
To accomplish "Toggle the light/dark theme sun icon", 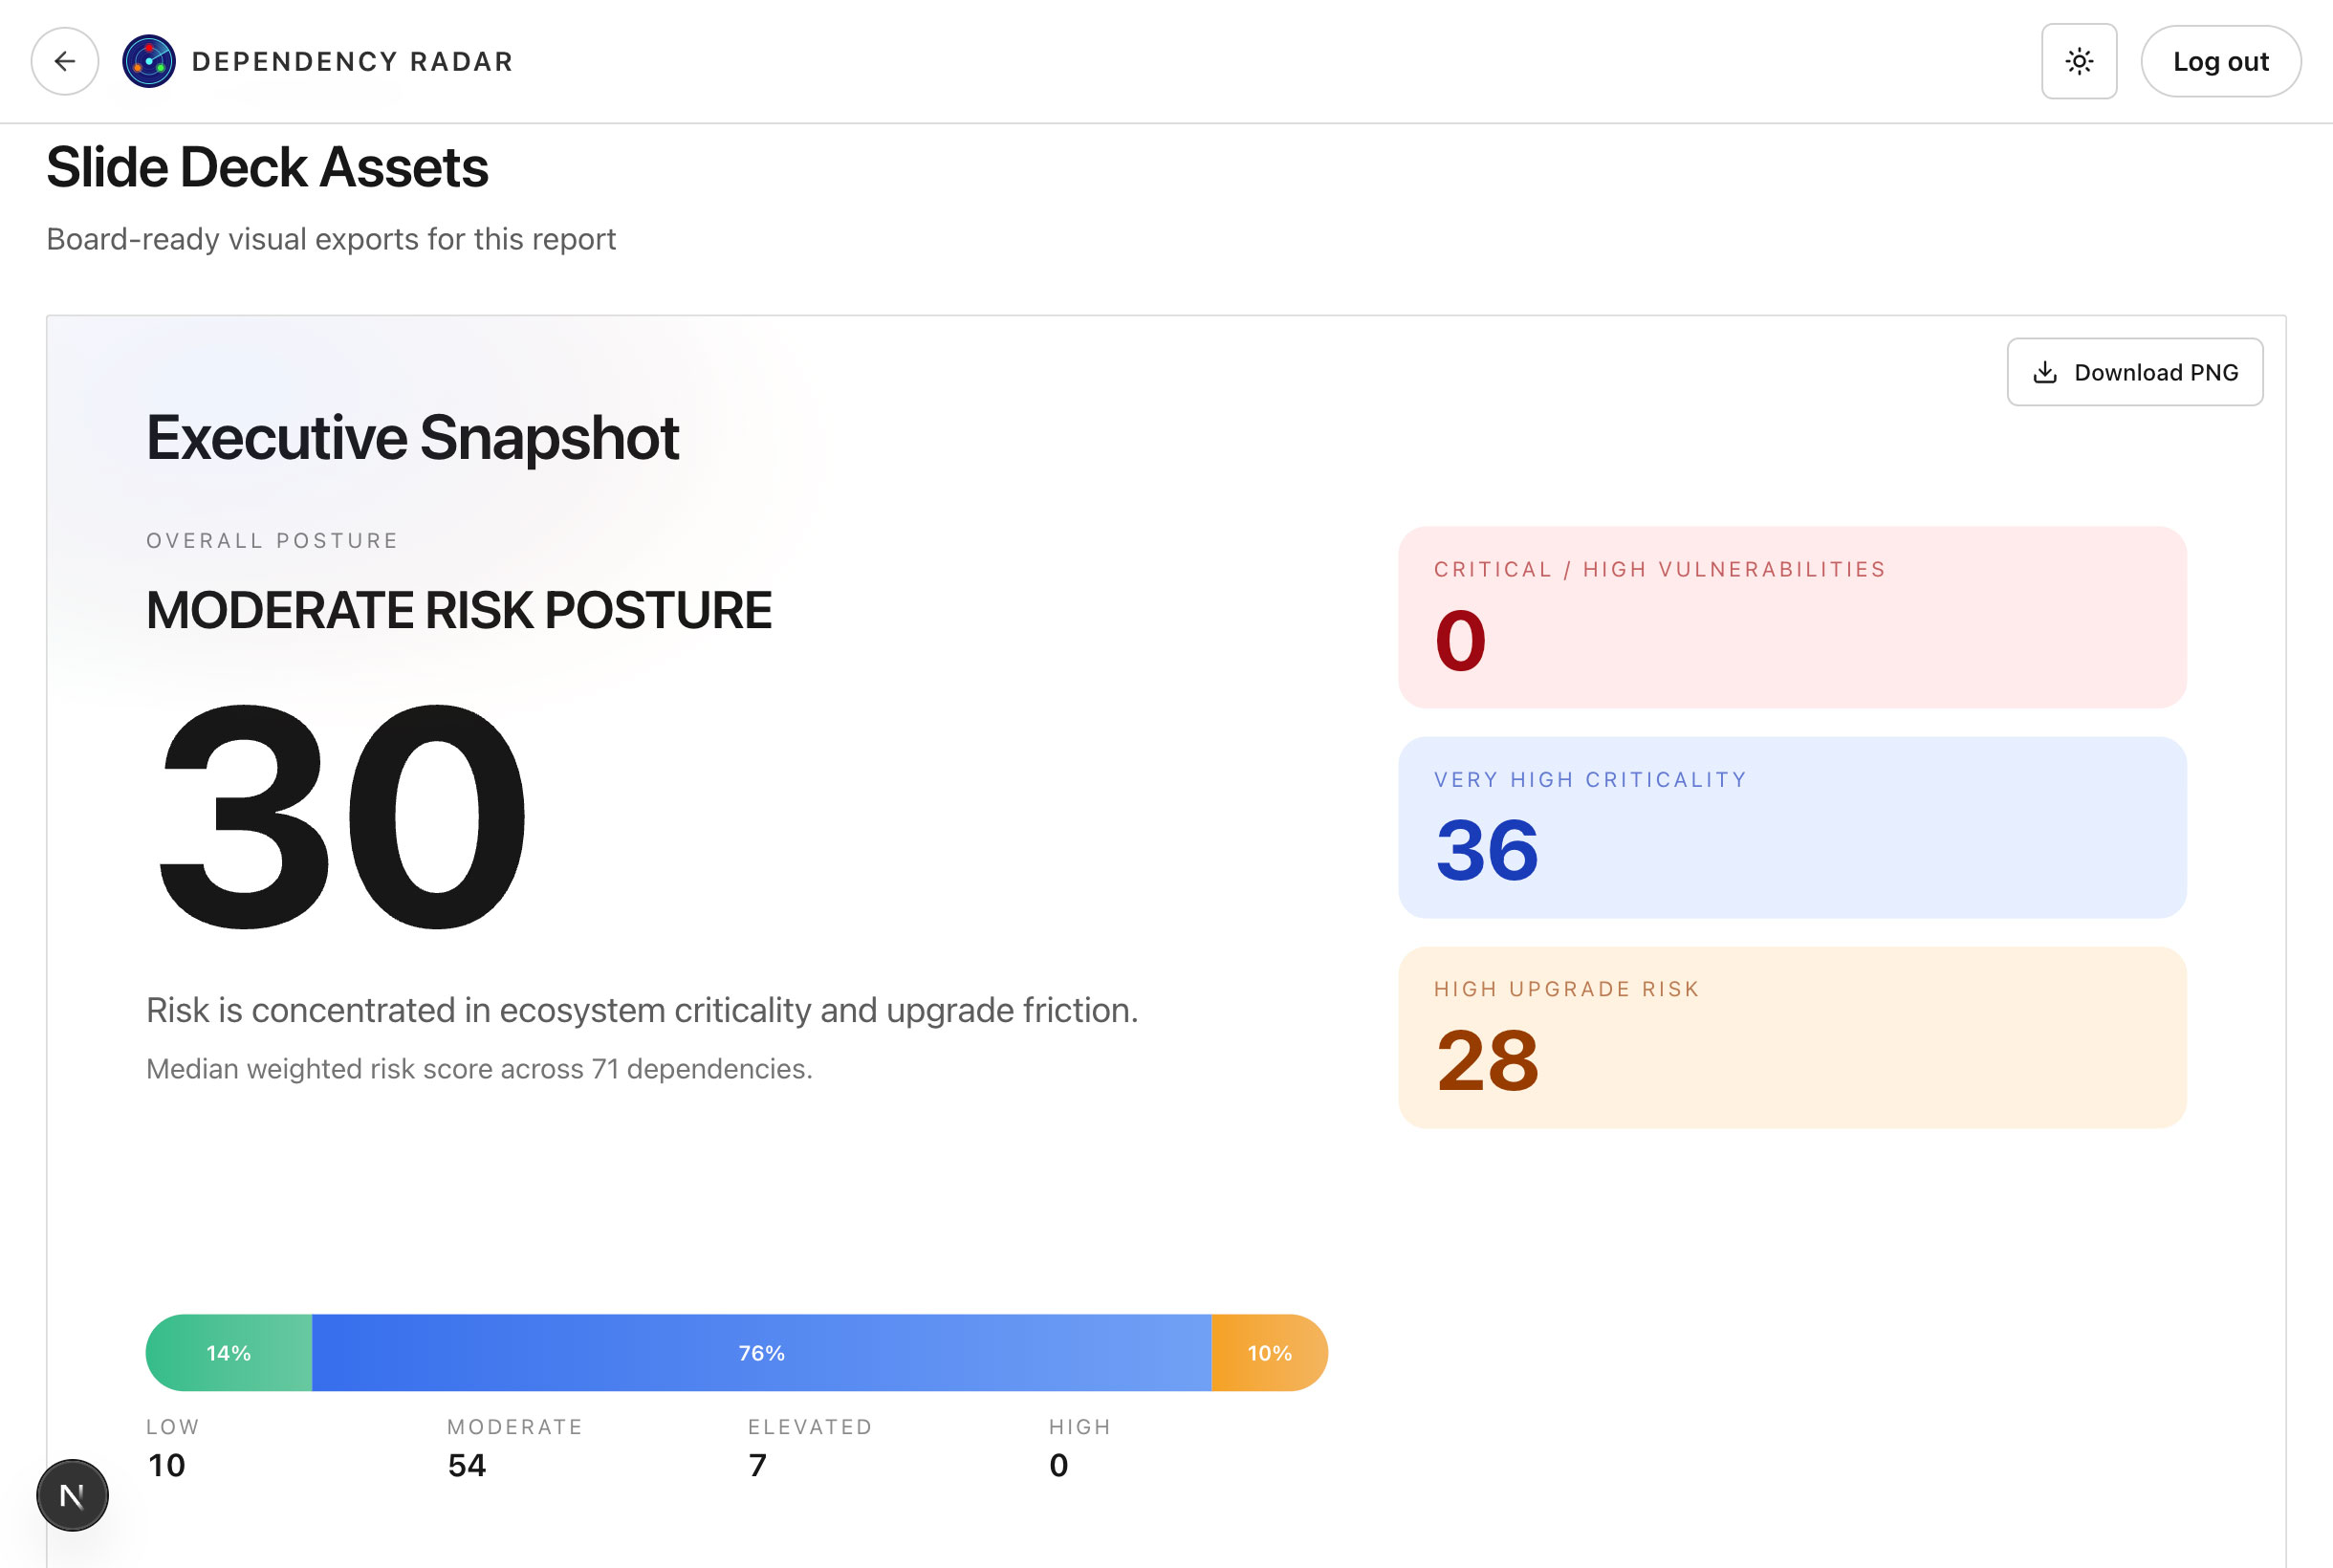I will tap(2078, 62).
